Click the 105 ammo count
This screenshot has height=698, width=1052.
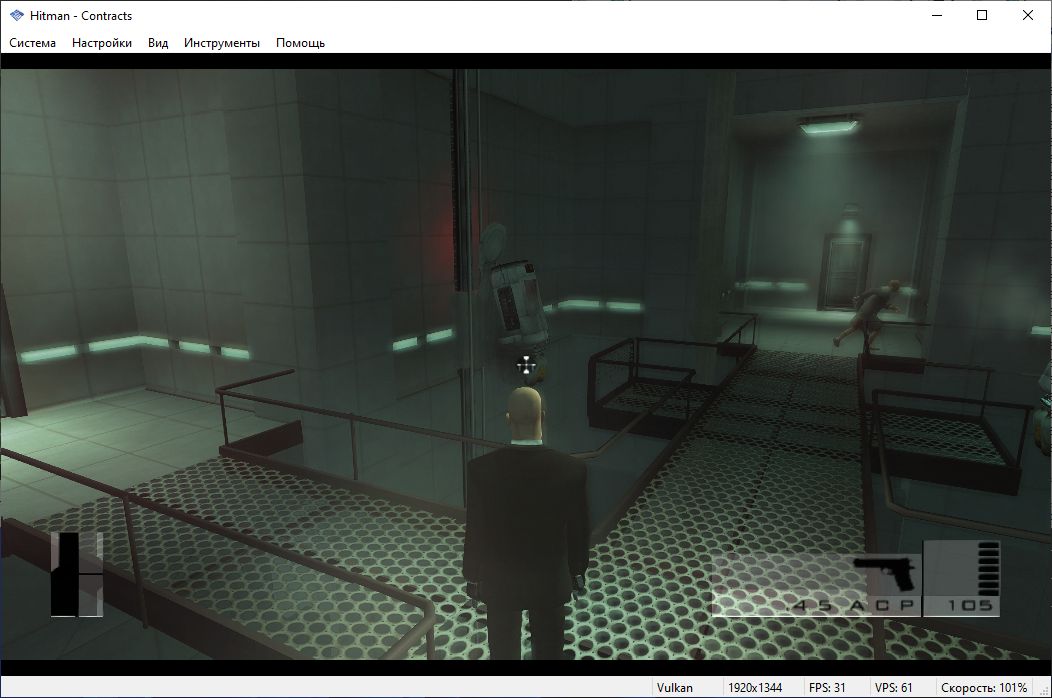pyautogui.click(x=969, y=606)
